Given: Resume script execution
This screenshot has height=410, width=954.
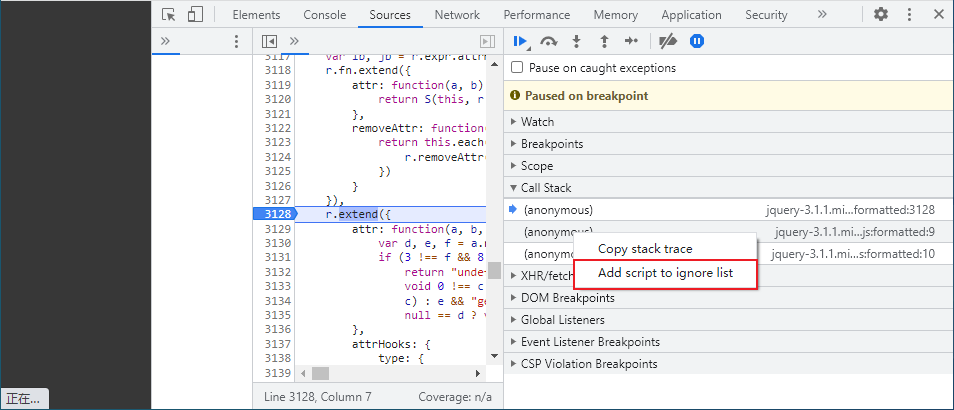Looking at the screenshot, I should pyautogui.click(x=520, y=41).
